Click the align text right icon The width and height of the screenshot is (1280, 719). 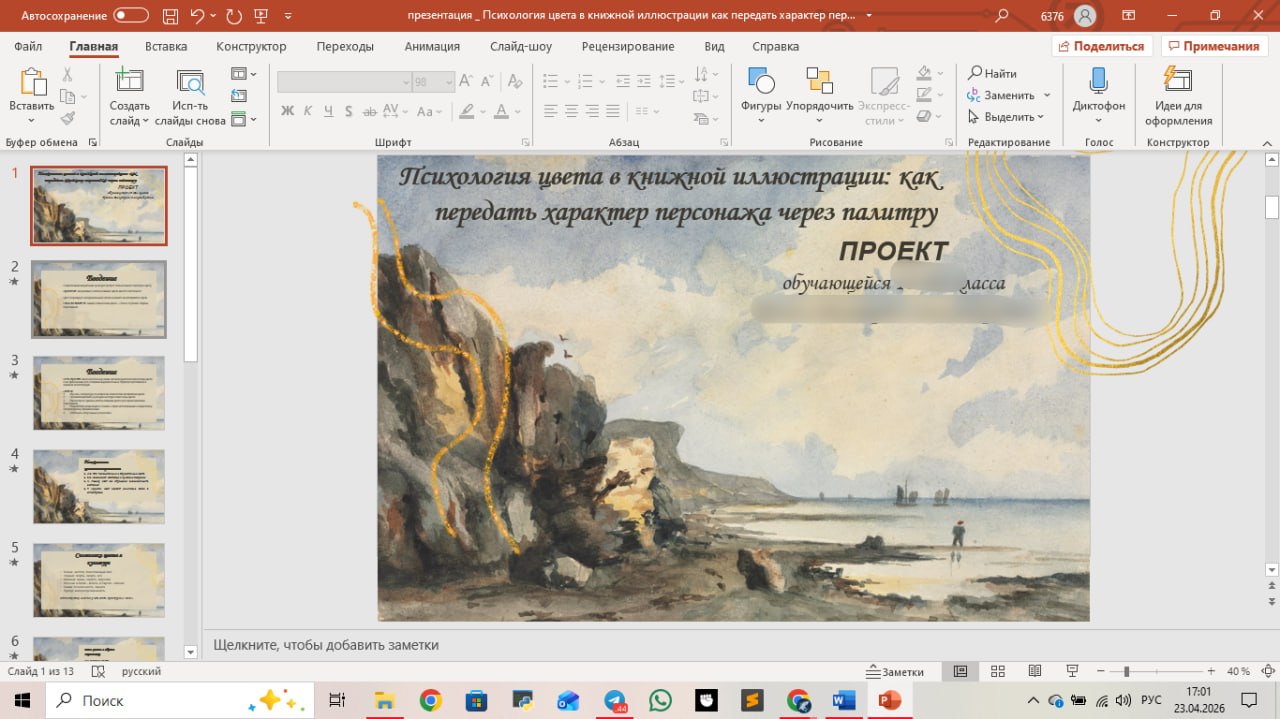592,111
